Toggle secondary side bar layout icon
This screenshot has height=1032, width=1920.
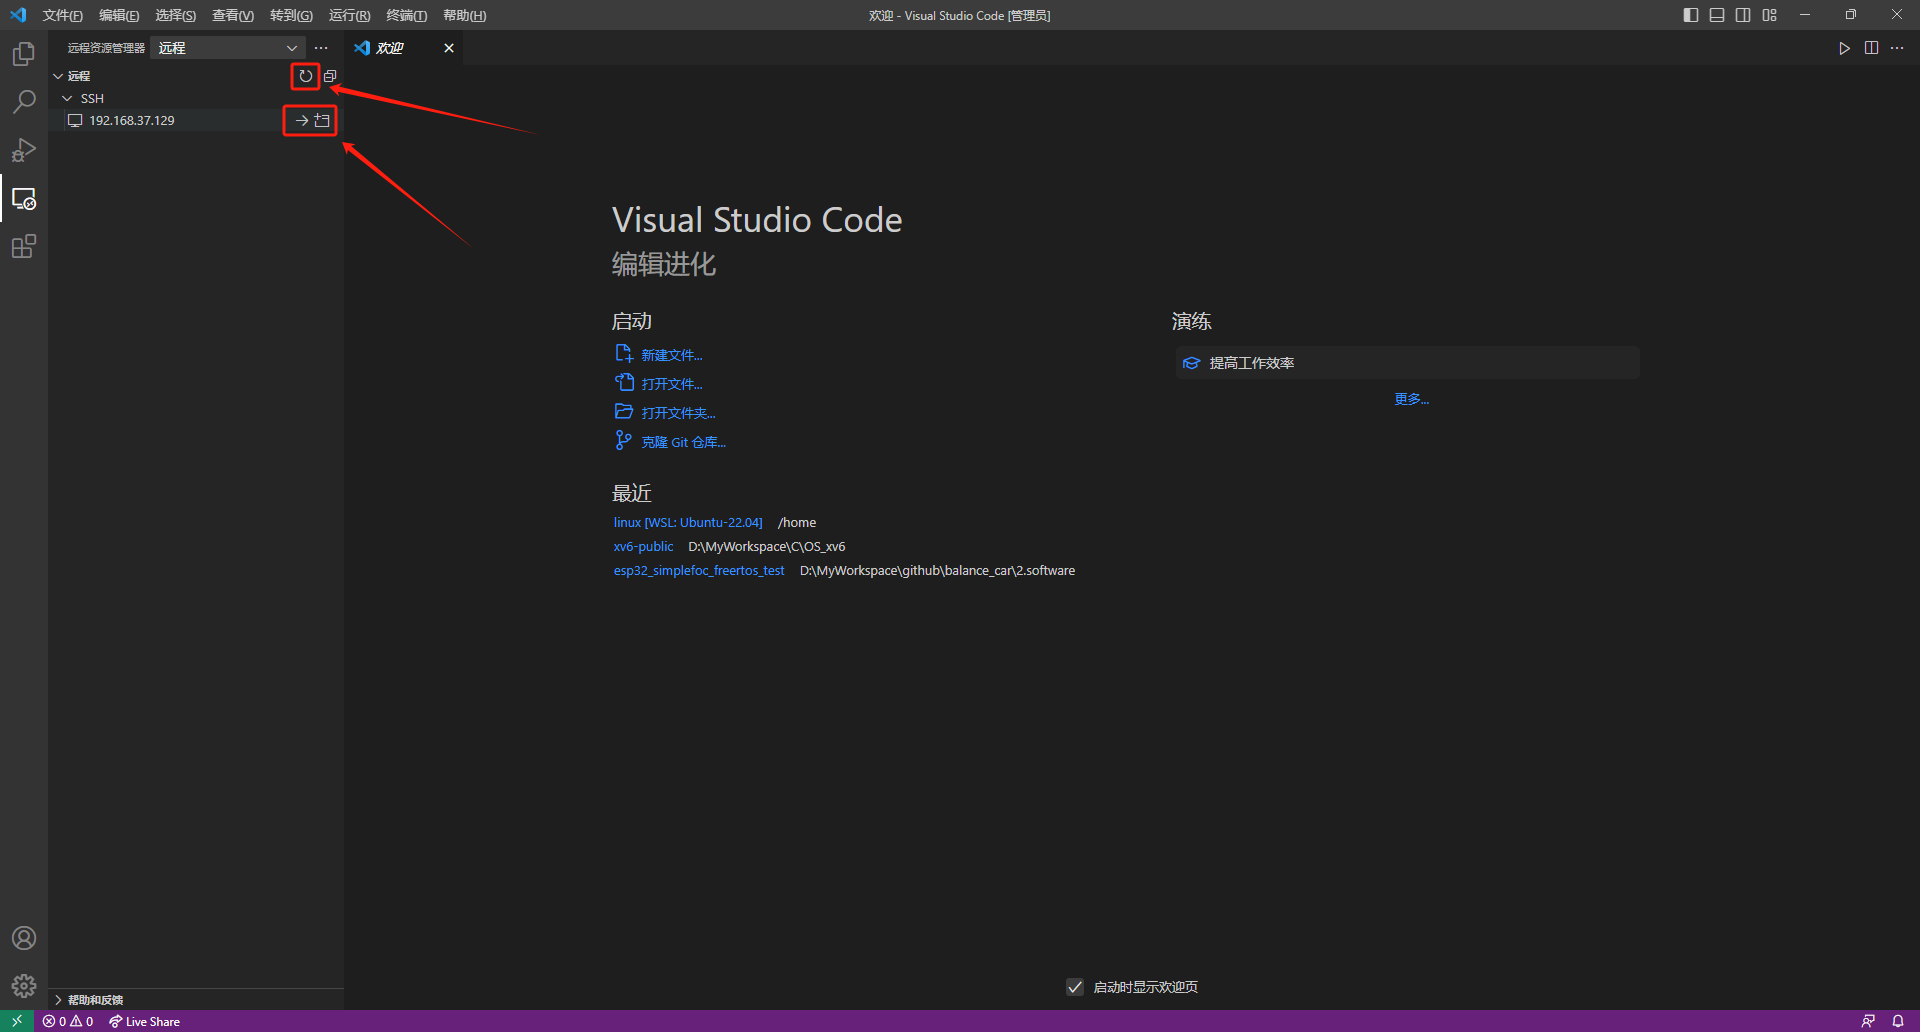1743,15
